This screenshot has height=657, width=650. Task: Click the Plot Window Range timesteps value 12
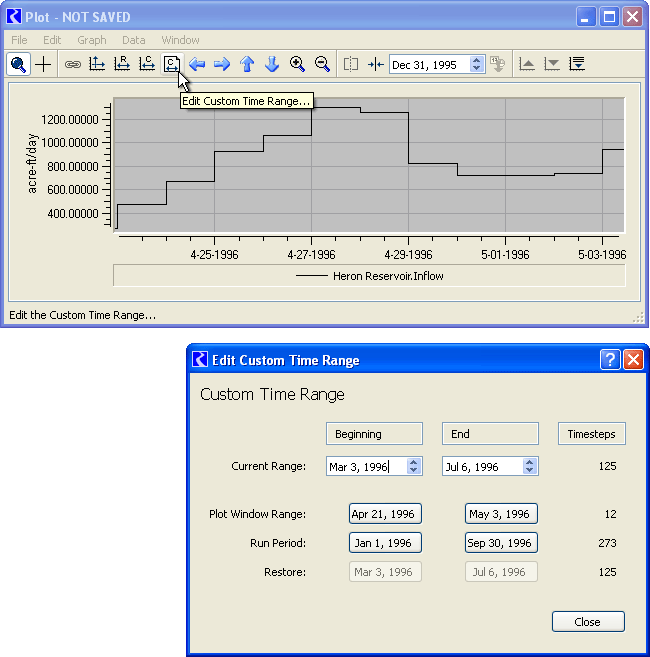(x=611, y=514)
